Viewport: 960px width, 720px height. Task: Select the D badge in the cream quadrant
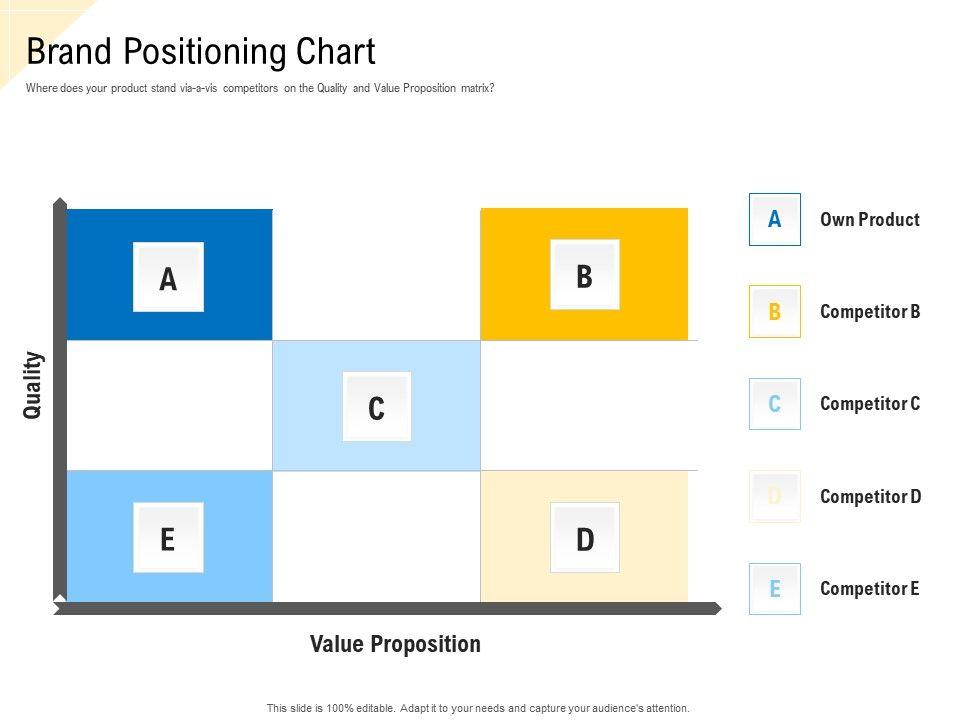(x=585, y=538)
